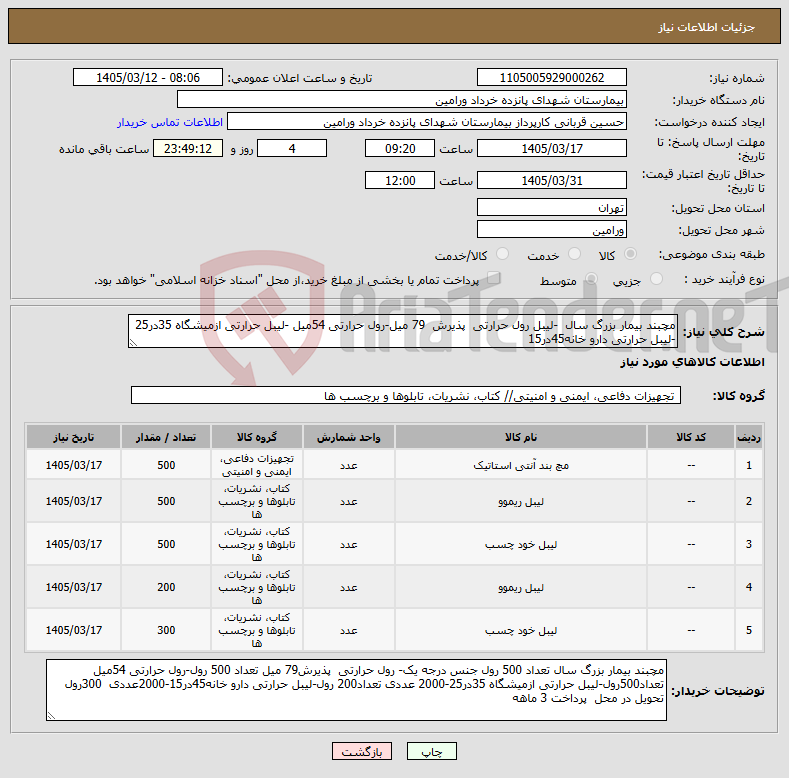Click the استان محل تحویل field تهران
The image size is (789, 778).
coord(551,207)
